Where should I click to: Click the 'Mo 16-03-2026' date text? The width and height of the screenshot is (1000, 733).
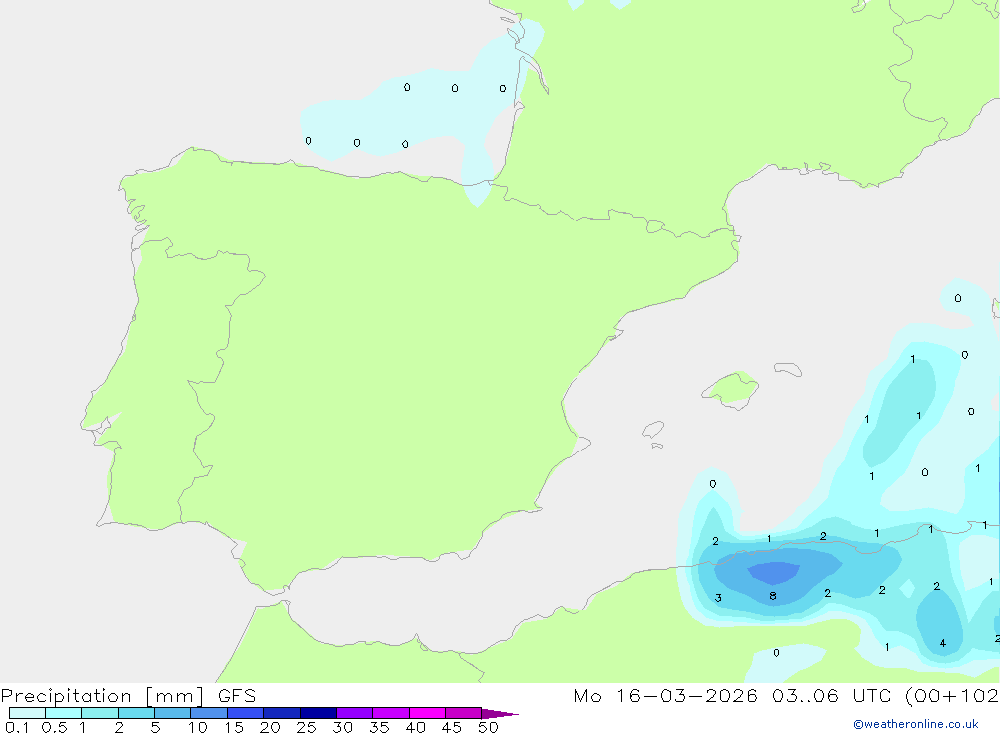[666, 696]
